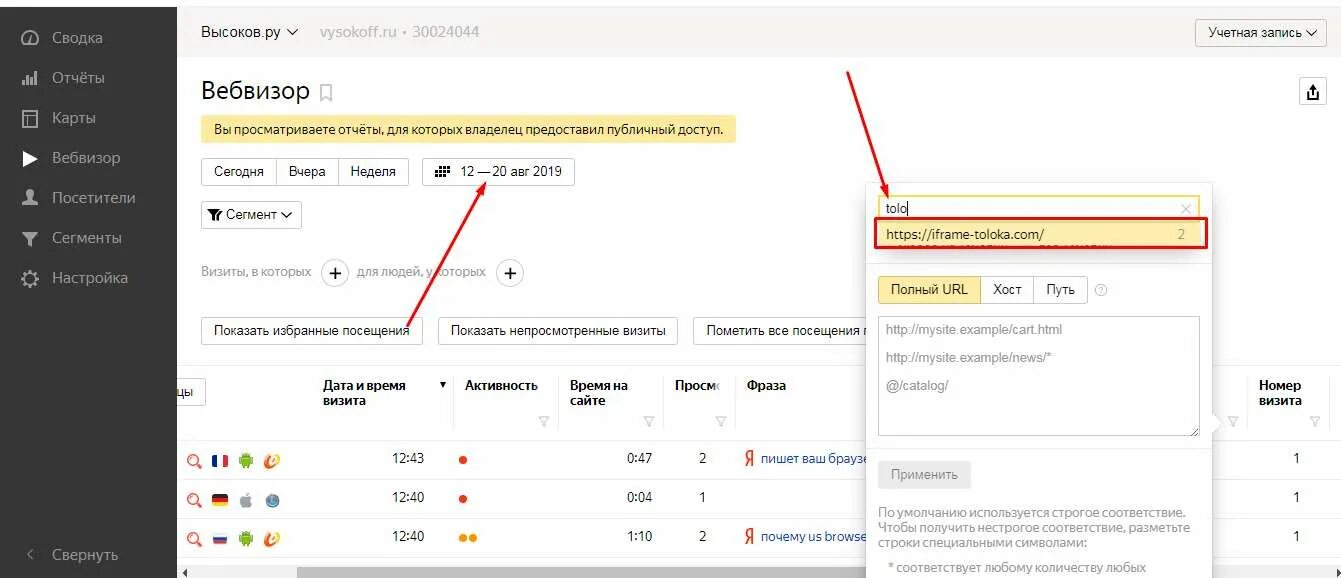Click the Настройка gear icon
1341x578 pixels.
30,278
